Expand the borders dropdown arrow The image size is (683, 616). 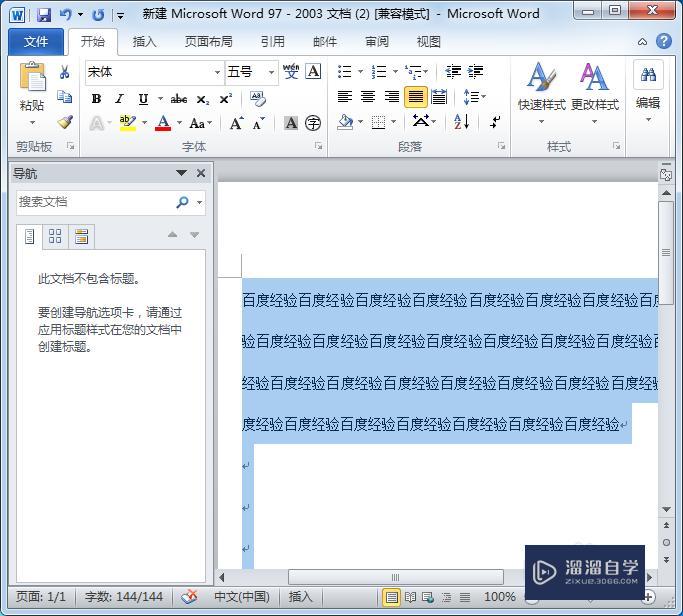(x=393, y=122)
